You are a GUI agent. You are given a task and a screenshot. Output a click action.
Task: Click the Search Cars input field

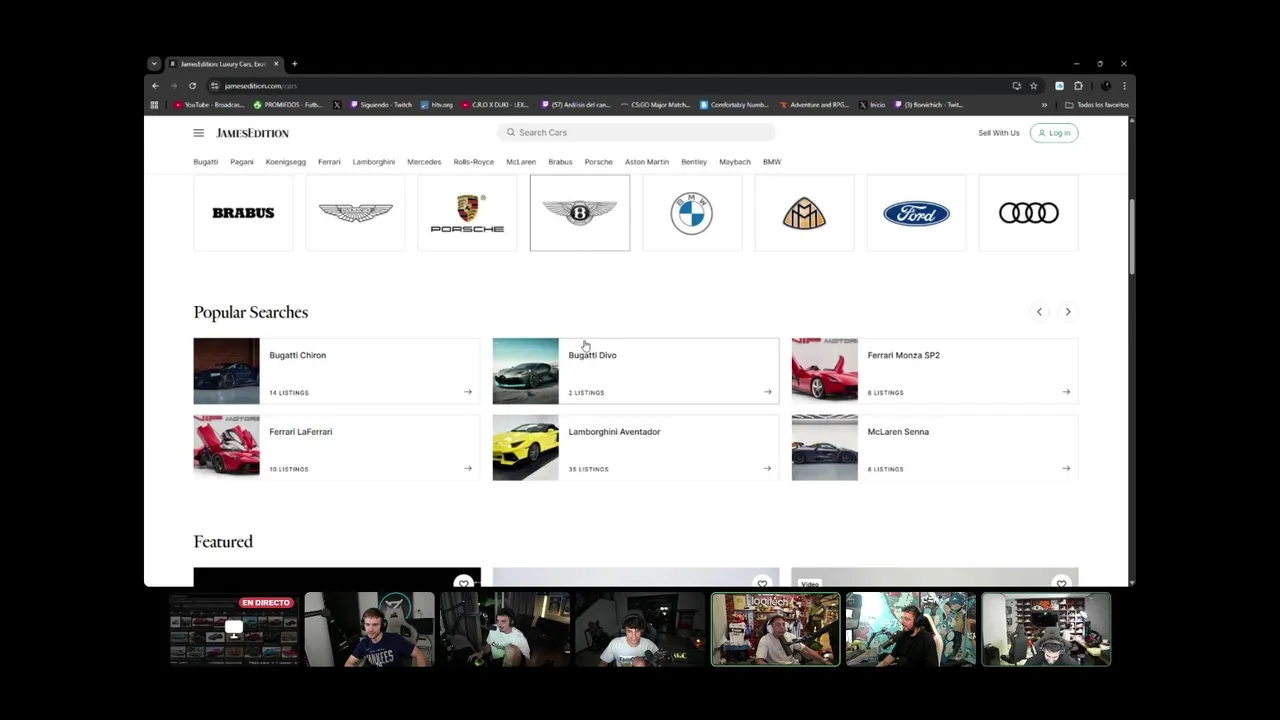[636, 132]
